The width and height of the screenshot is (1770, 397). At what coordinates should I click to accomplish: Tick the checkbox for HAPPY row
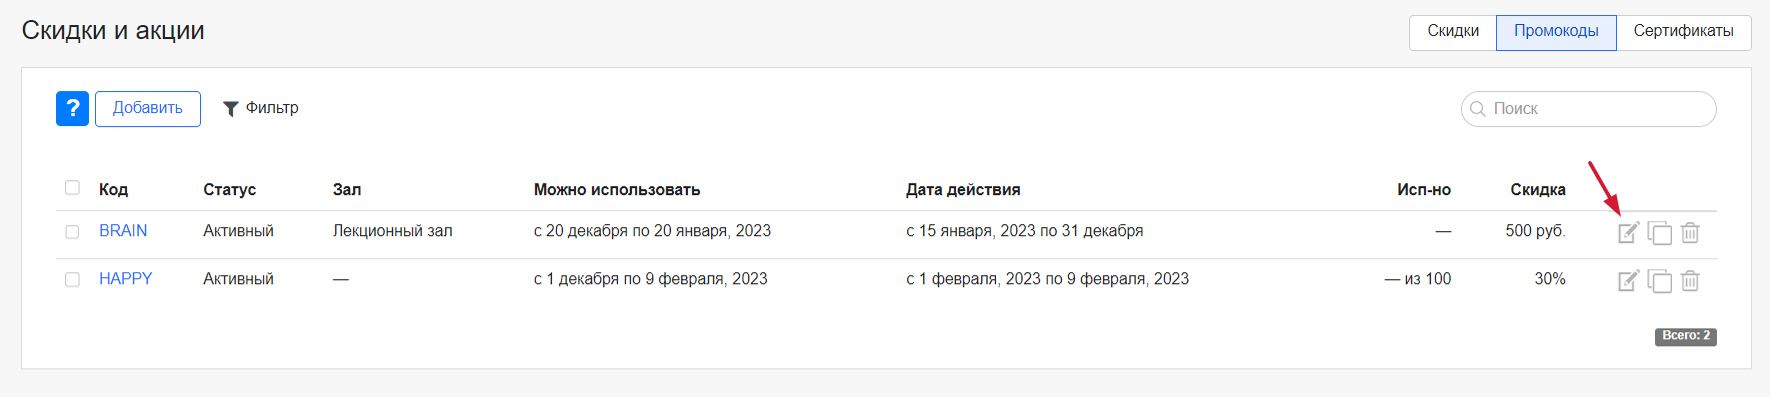[x=72, y=280]
